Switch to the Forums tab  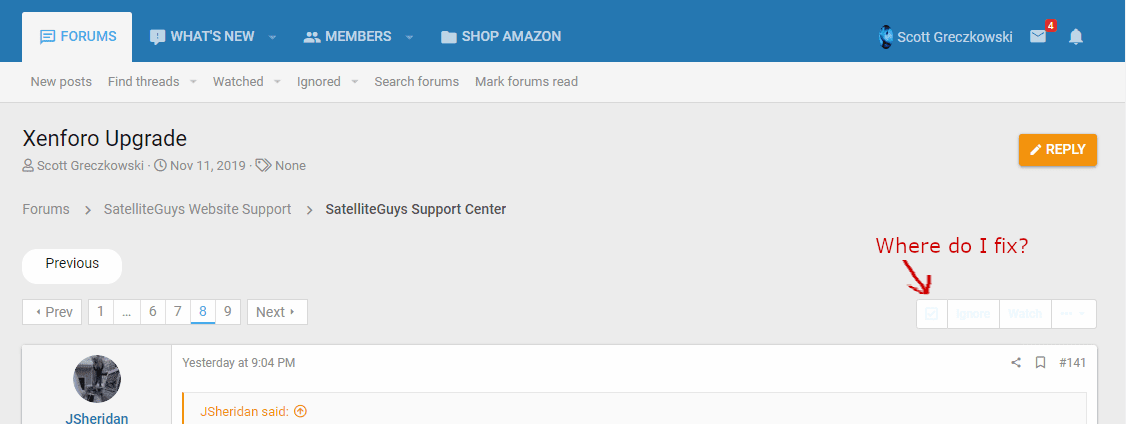point(78,37)
